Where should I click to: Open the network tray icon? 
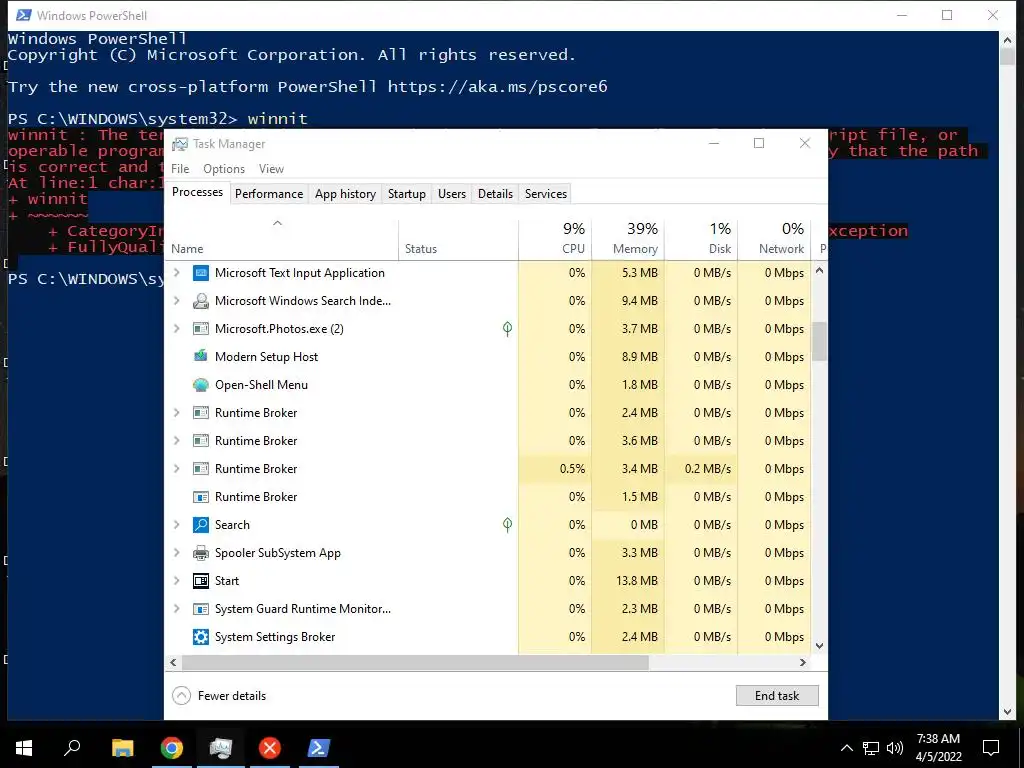point(871,748)
